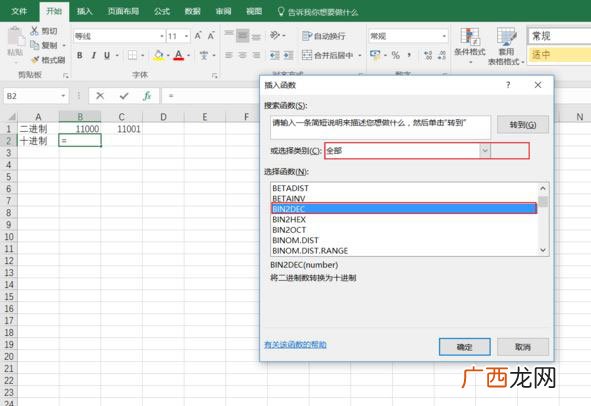Image resolution: width=591 pixels, height=406 pixels.
Task: Select cell C1 containing 11001
Action: pyautogui.click(x=121, y=129)
